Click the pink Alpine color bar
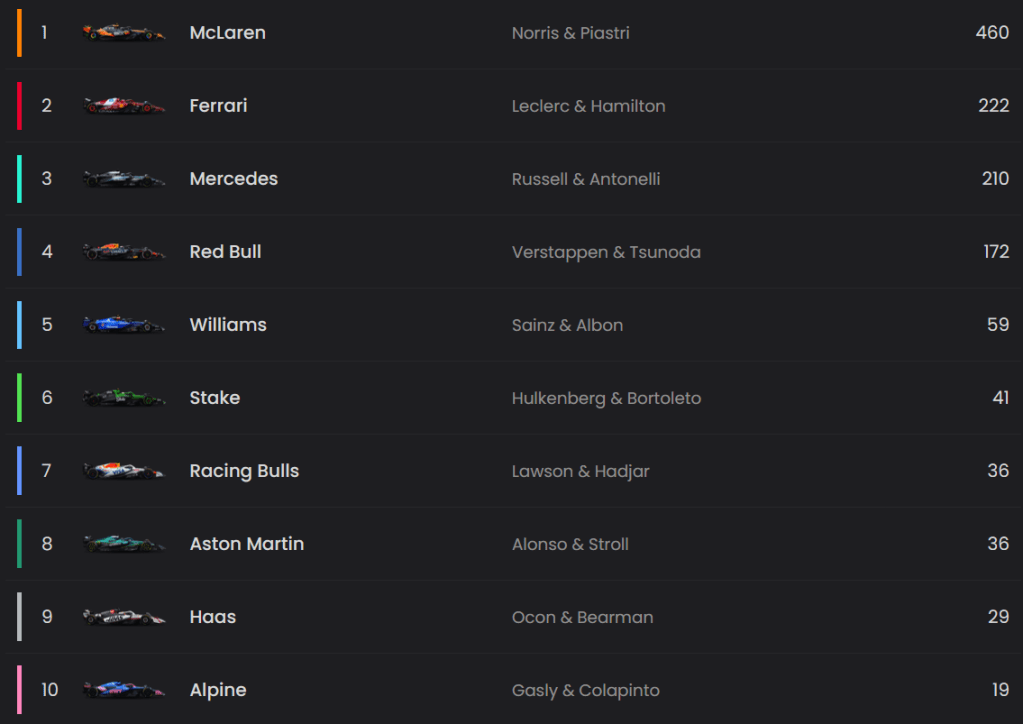 19,690
